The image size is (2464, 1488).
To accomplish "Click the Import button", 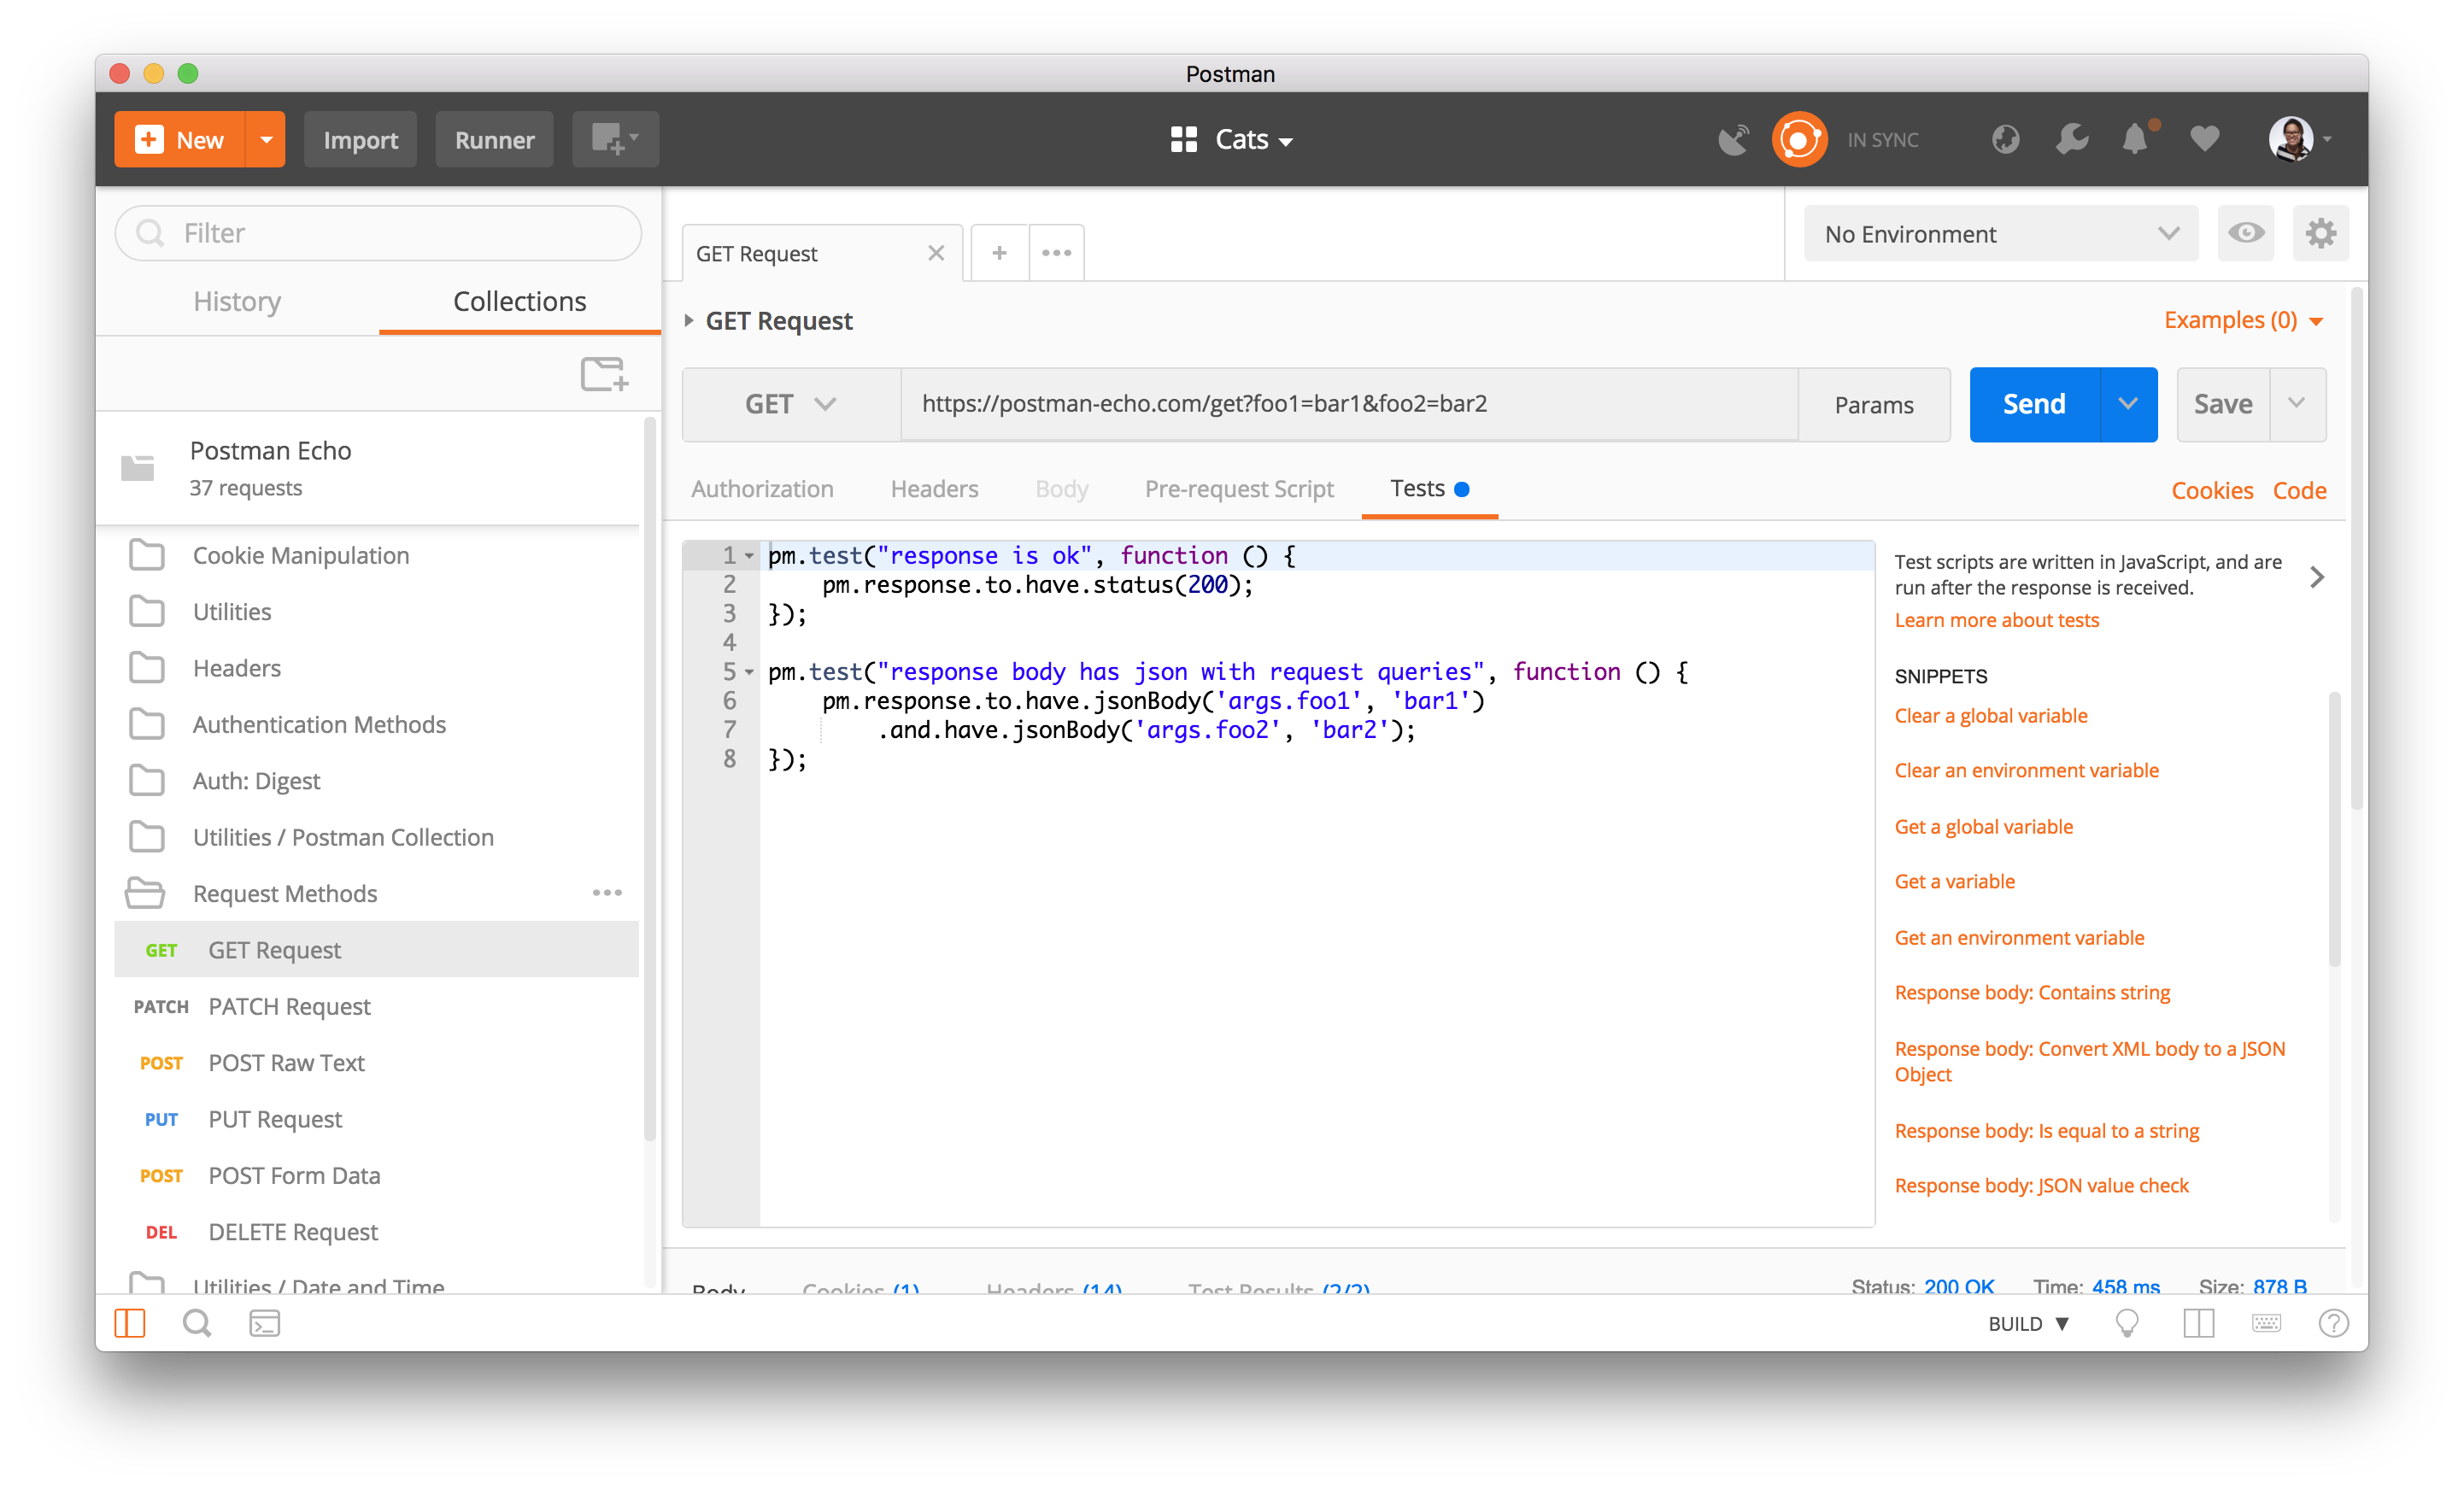I will point(360,140).
